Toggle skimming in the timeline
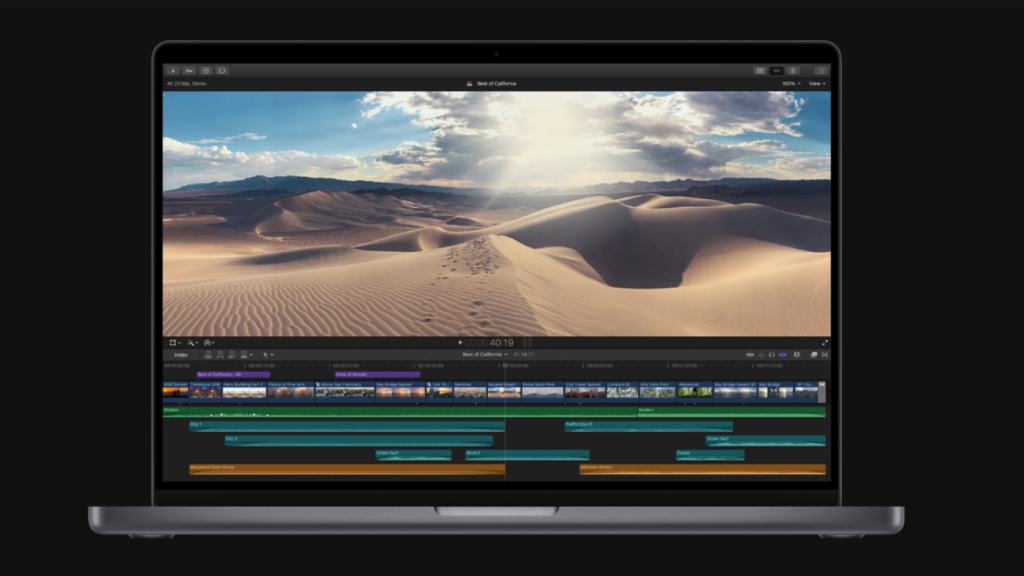1024x576 pixels. point(750,354)
